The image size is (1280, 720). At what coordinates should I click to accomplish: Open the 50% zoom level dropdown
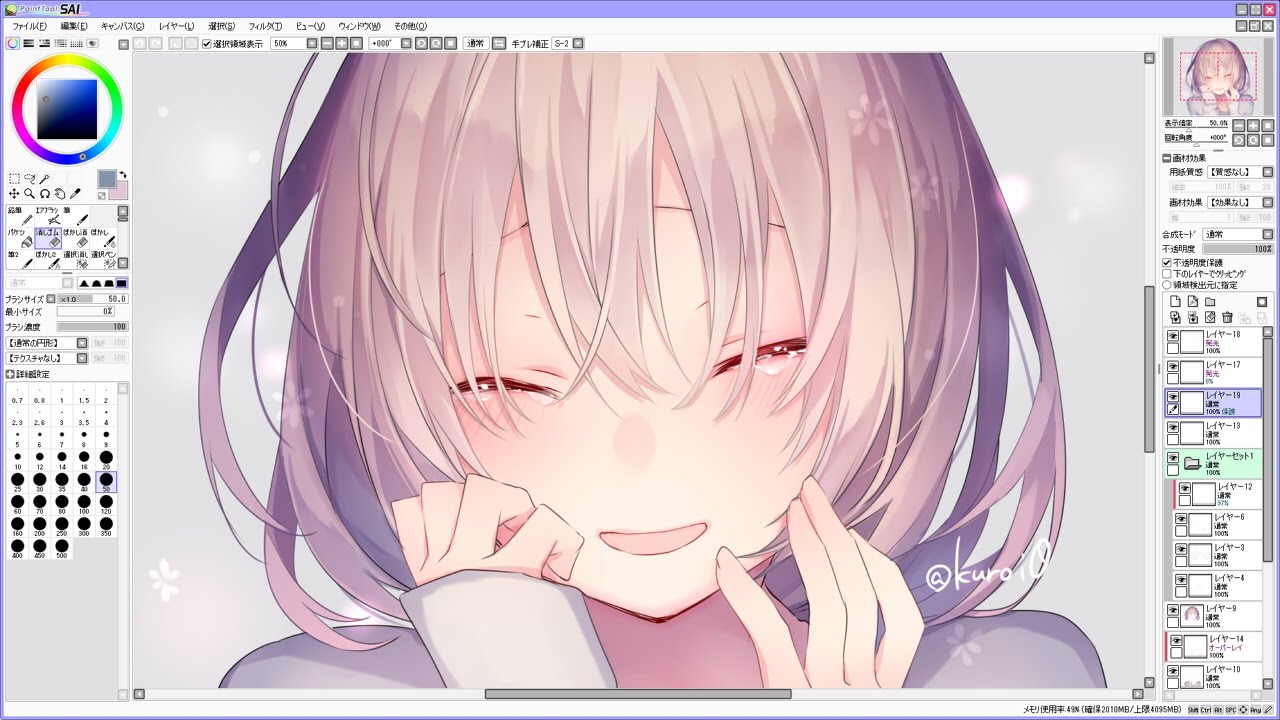pyautogui.click(x=312, y=43)
